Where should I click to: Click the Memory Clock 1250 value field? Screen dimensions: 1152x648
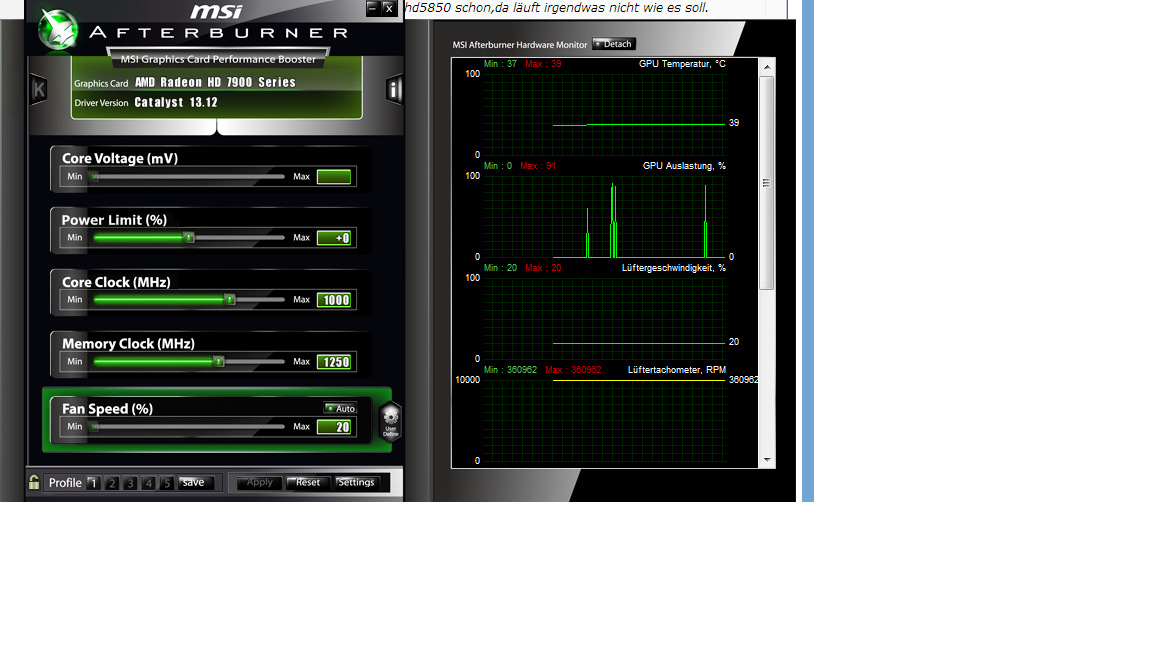(334, 361)
